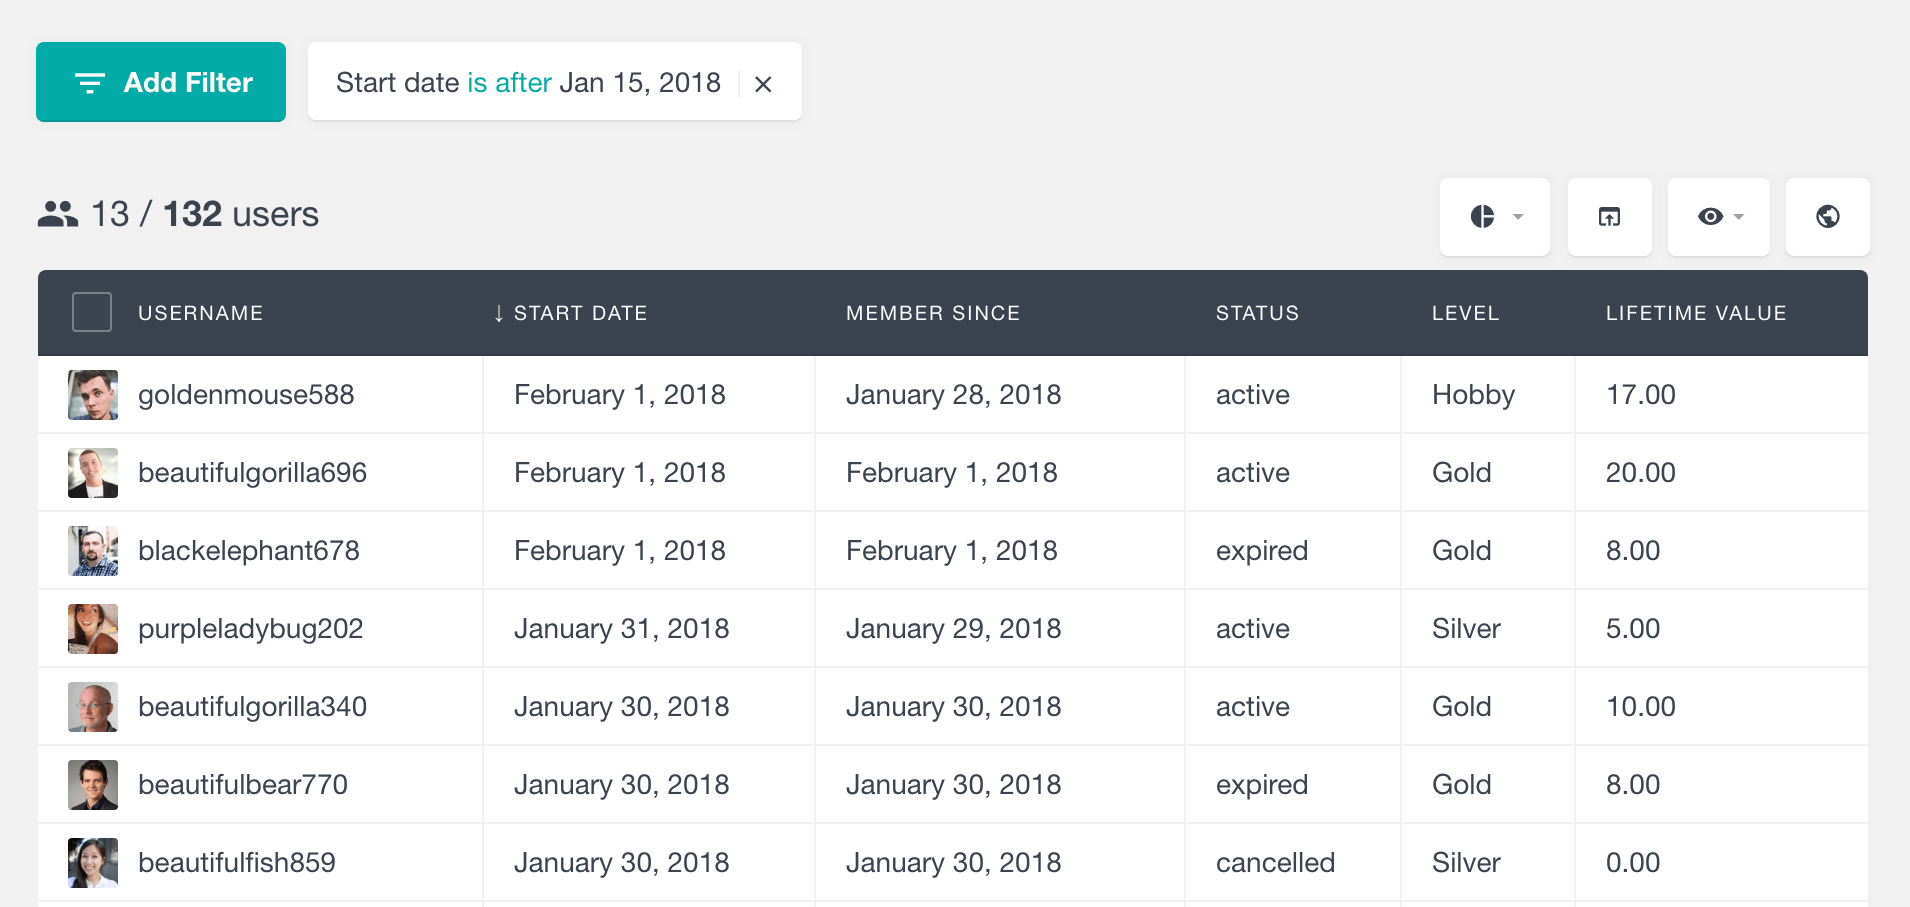Click lifetime value 0.00 cell
This screenshot has height=907, width=1910.
pyautogui.click(x=1633, y=863)
